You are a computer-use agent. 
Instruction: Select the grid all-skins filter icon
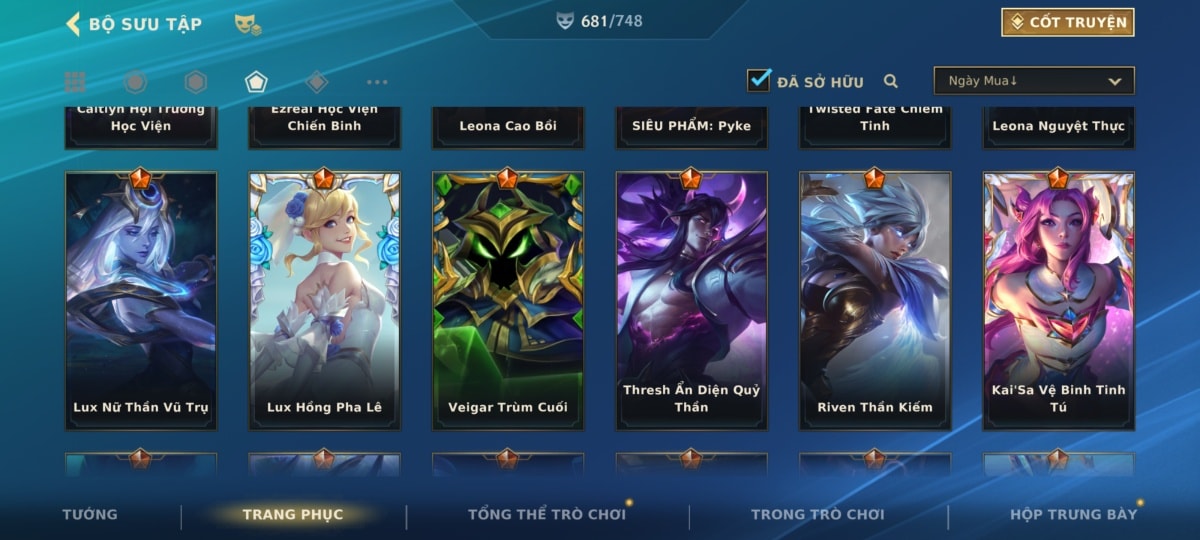(x=75, y=82)
